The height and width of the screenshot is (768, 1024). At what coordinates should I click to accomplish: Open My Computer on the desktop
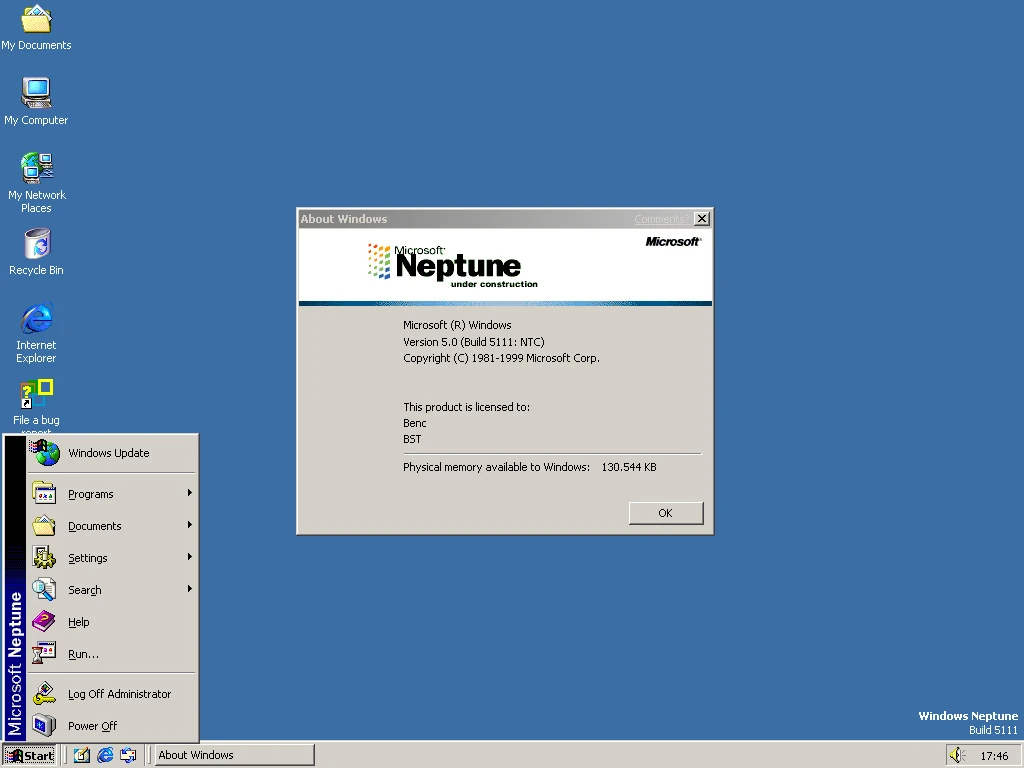click(x=36, y=97)
